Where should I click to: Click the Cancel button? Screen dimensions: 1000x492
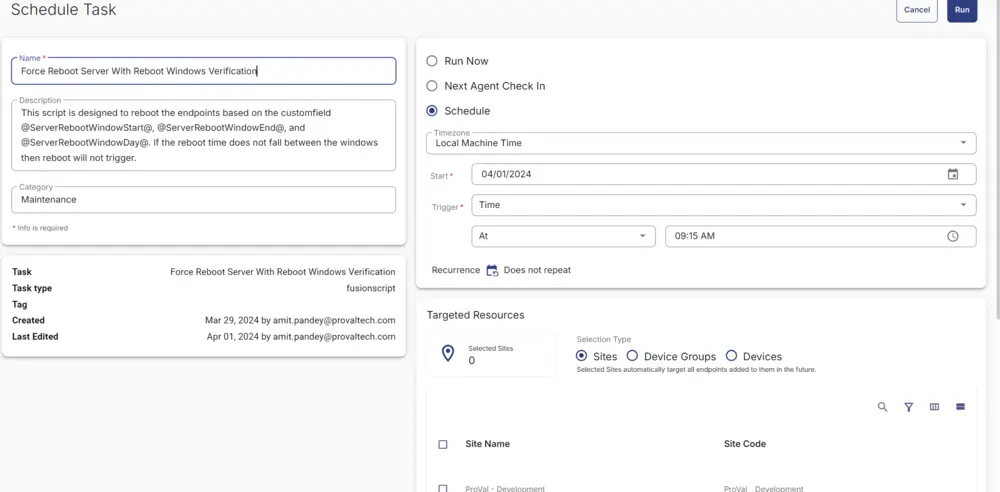pos(916,10)
